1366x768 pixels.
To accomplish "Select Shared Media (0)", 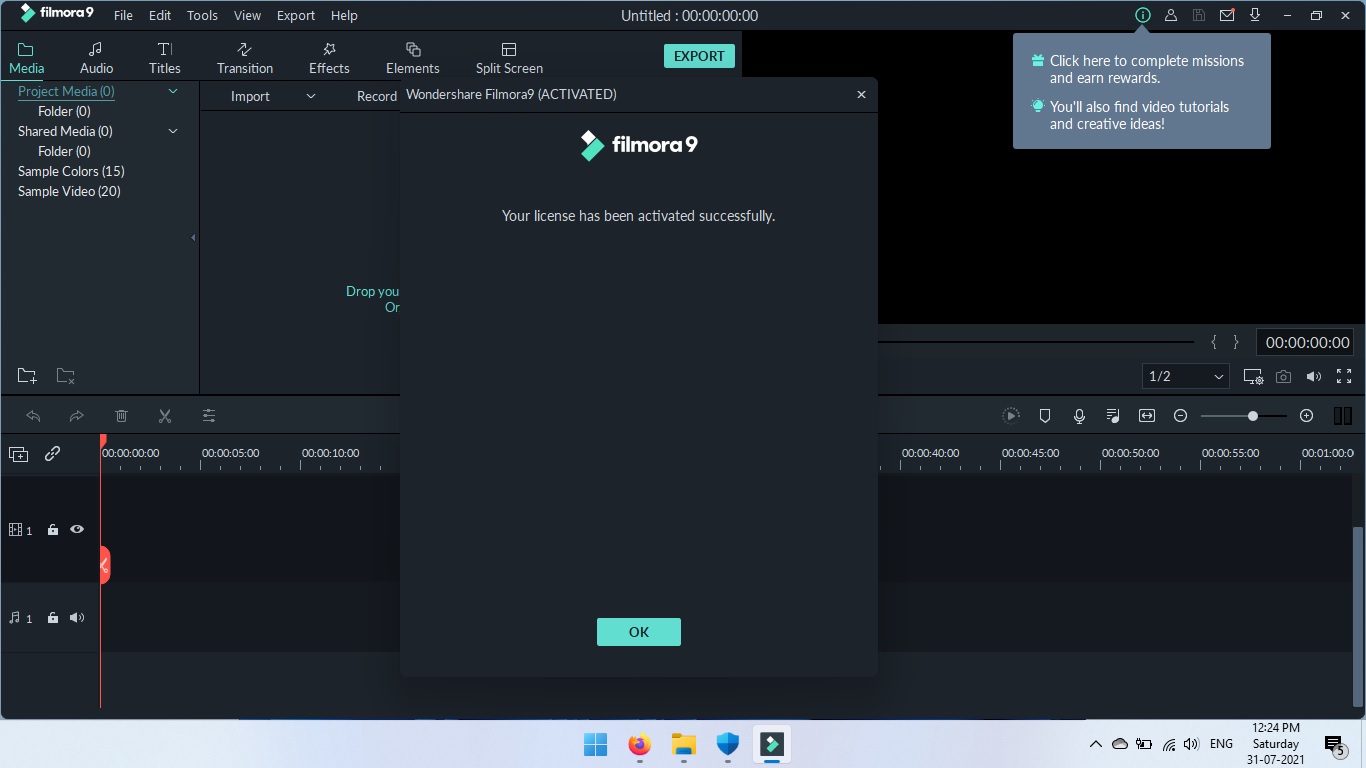I will click(x=65, y=131).
